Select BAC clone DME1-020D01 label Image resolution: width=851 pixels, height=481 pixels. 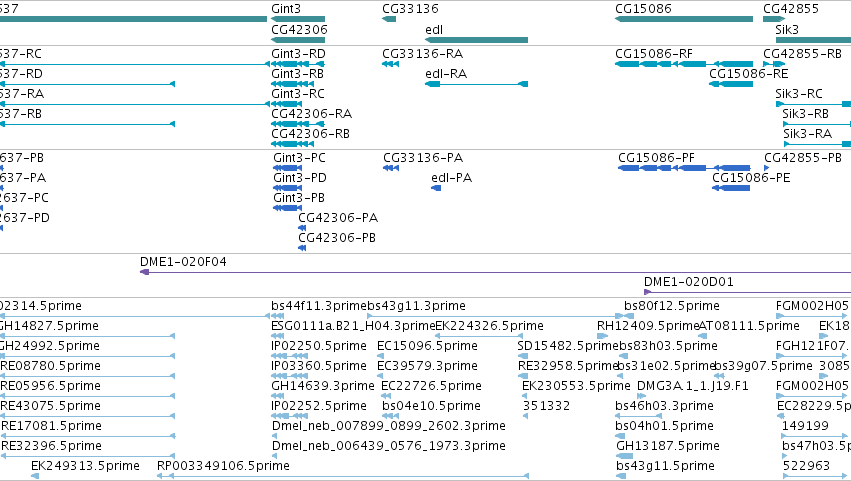point(689,282)
